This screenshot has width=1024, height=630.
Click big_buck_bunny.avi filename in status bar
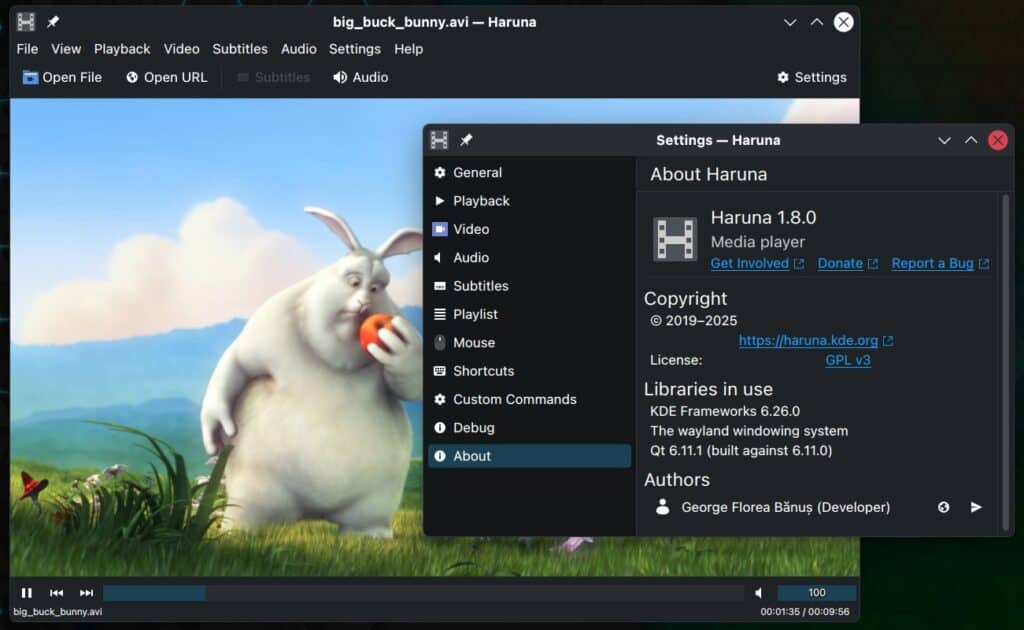pos(57,612)
